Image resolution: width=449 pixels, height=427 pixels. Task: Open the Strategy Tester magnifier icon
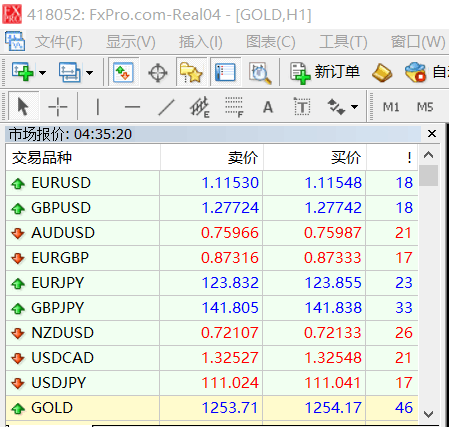(260, 72)
